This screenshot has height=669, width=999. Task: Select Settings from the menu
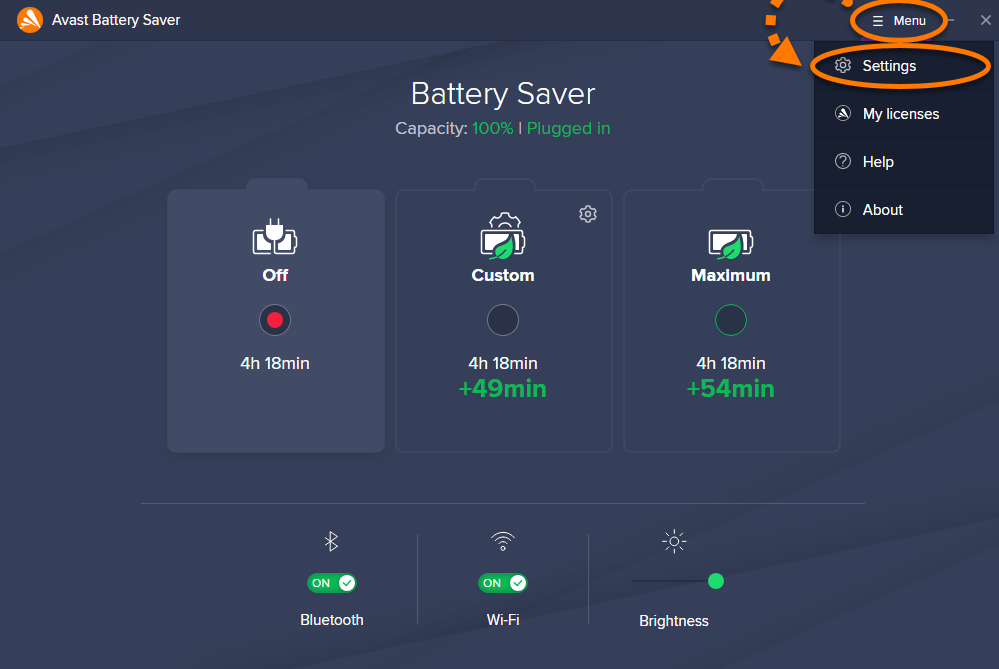click(x=903, y=66)
